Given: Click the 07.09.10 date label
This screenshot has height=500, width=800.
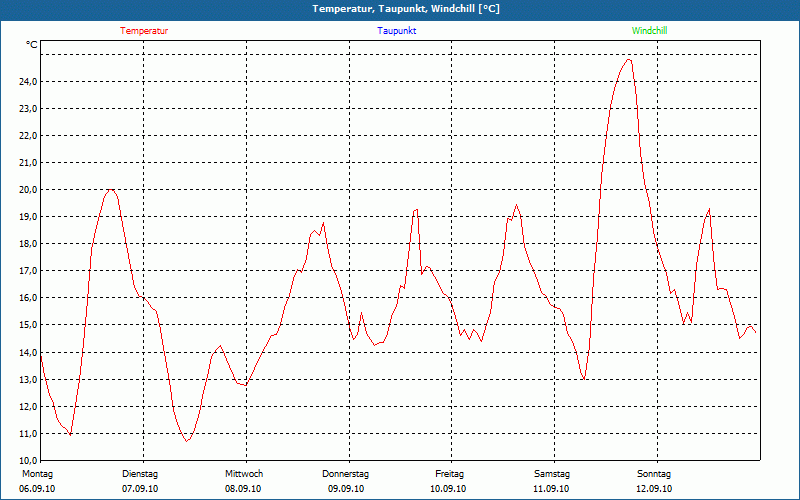Looking at the screenshot, I should point(140,489).
